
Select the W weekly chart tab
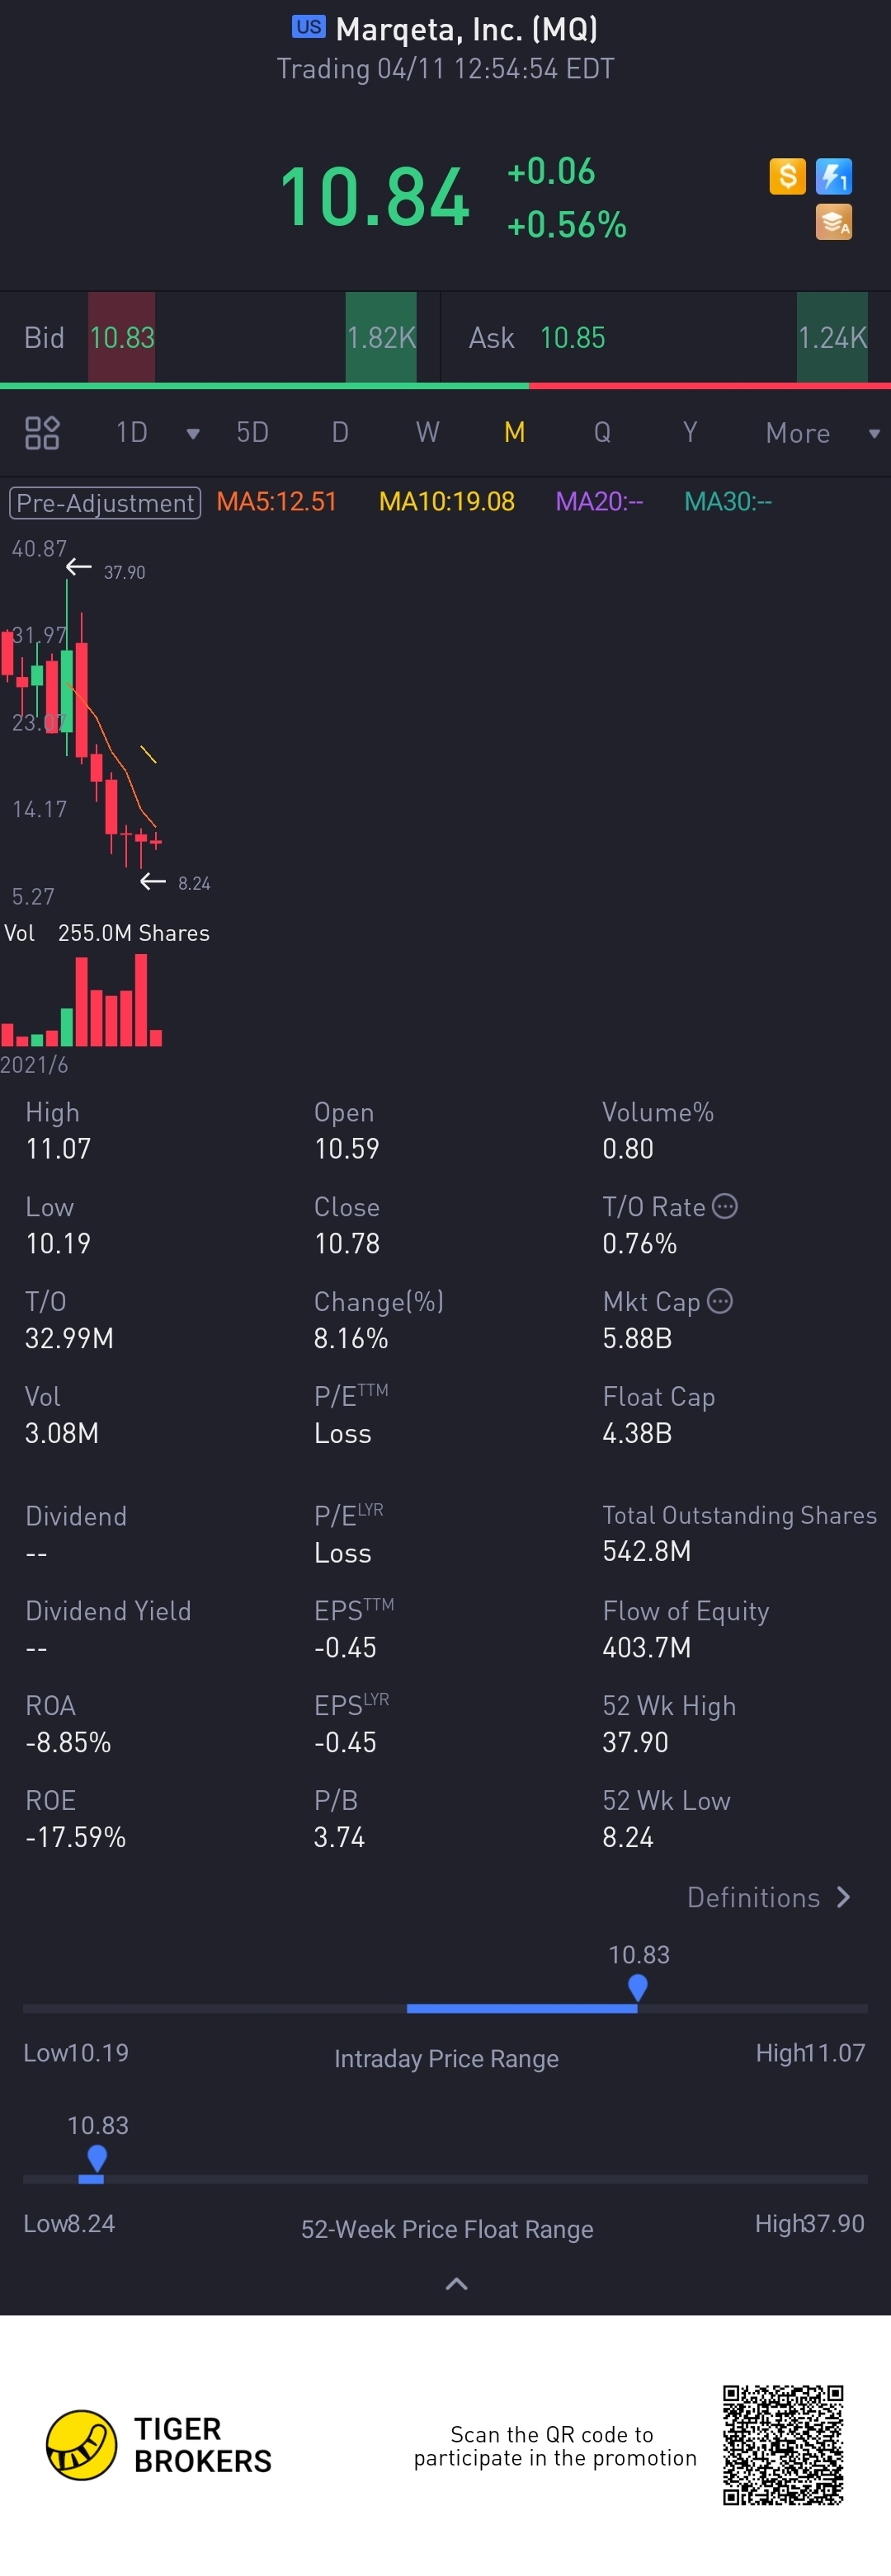pyautogui.click(x=427, y=432)
